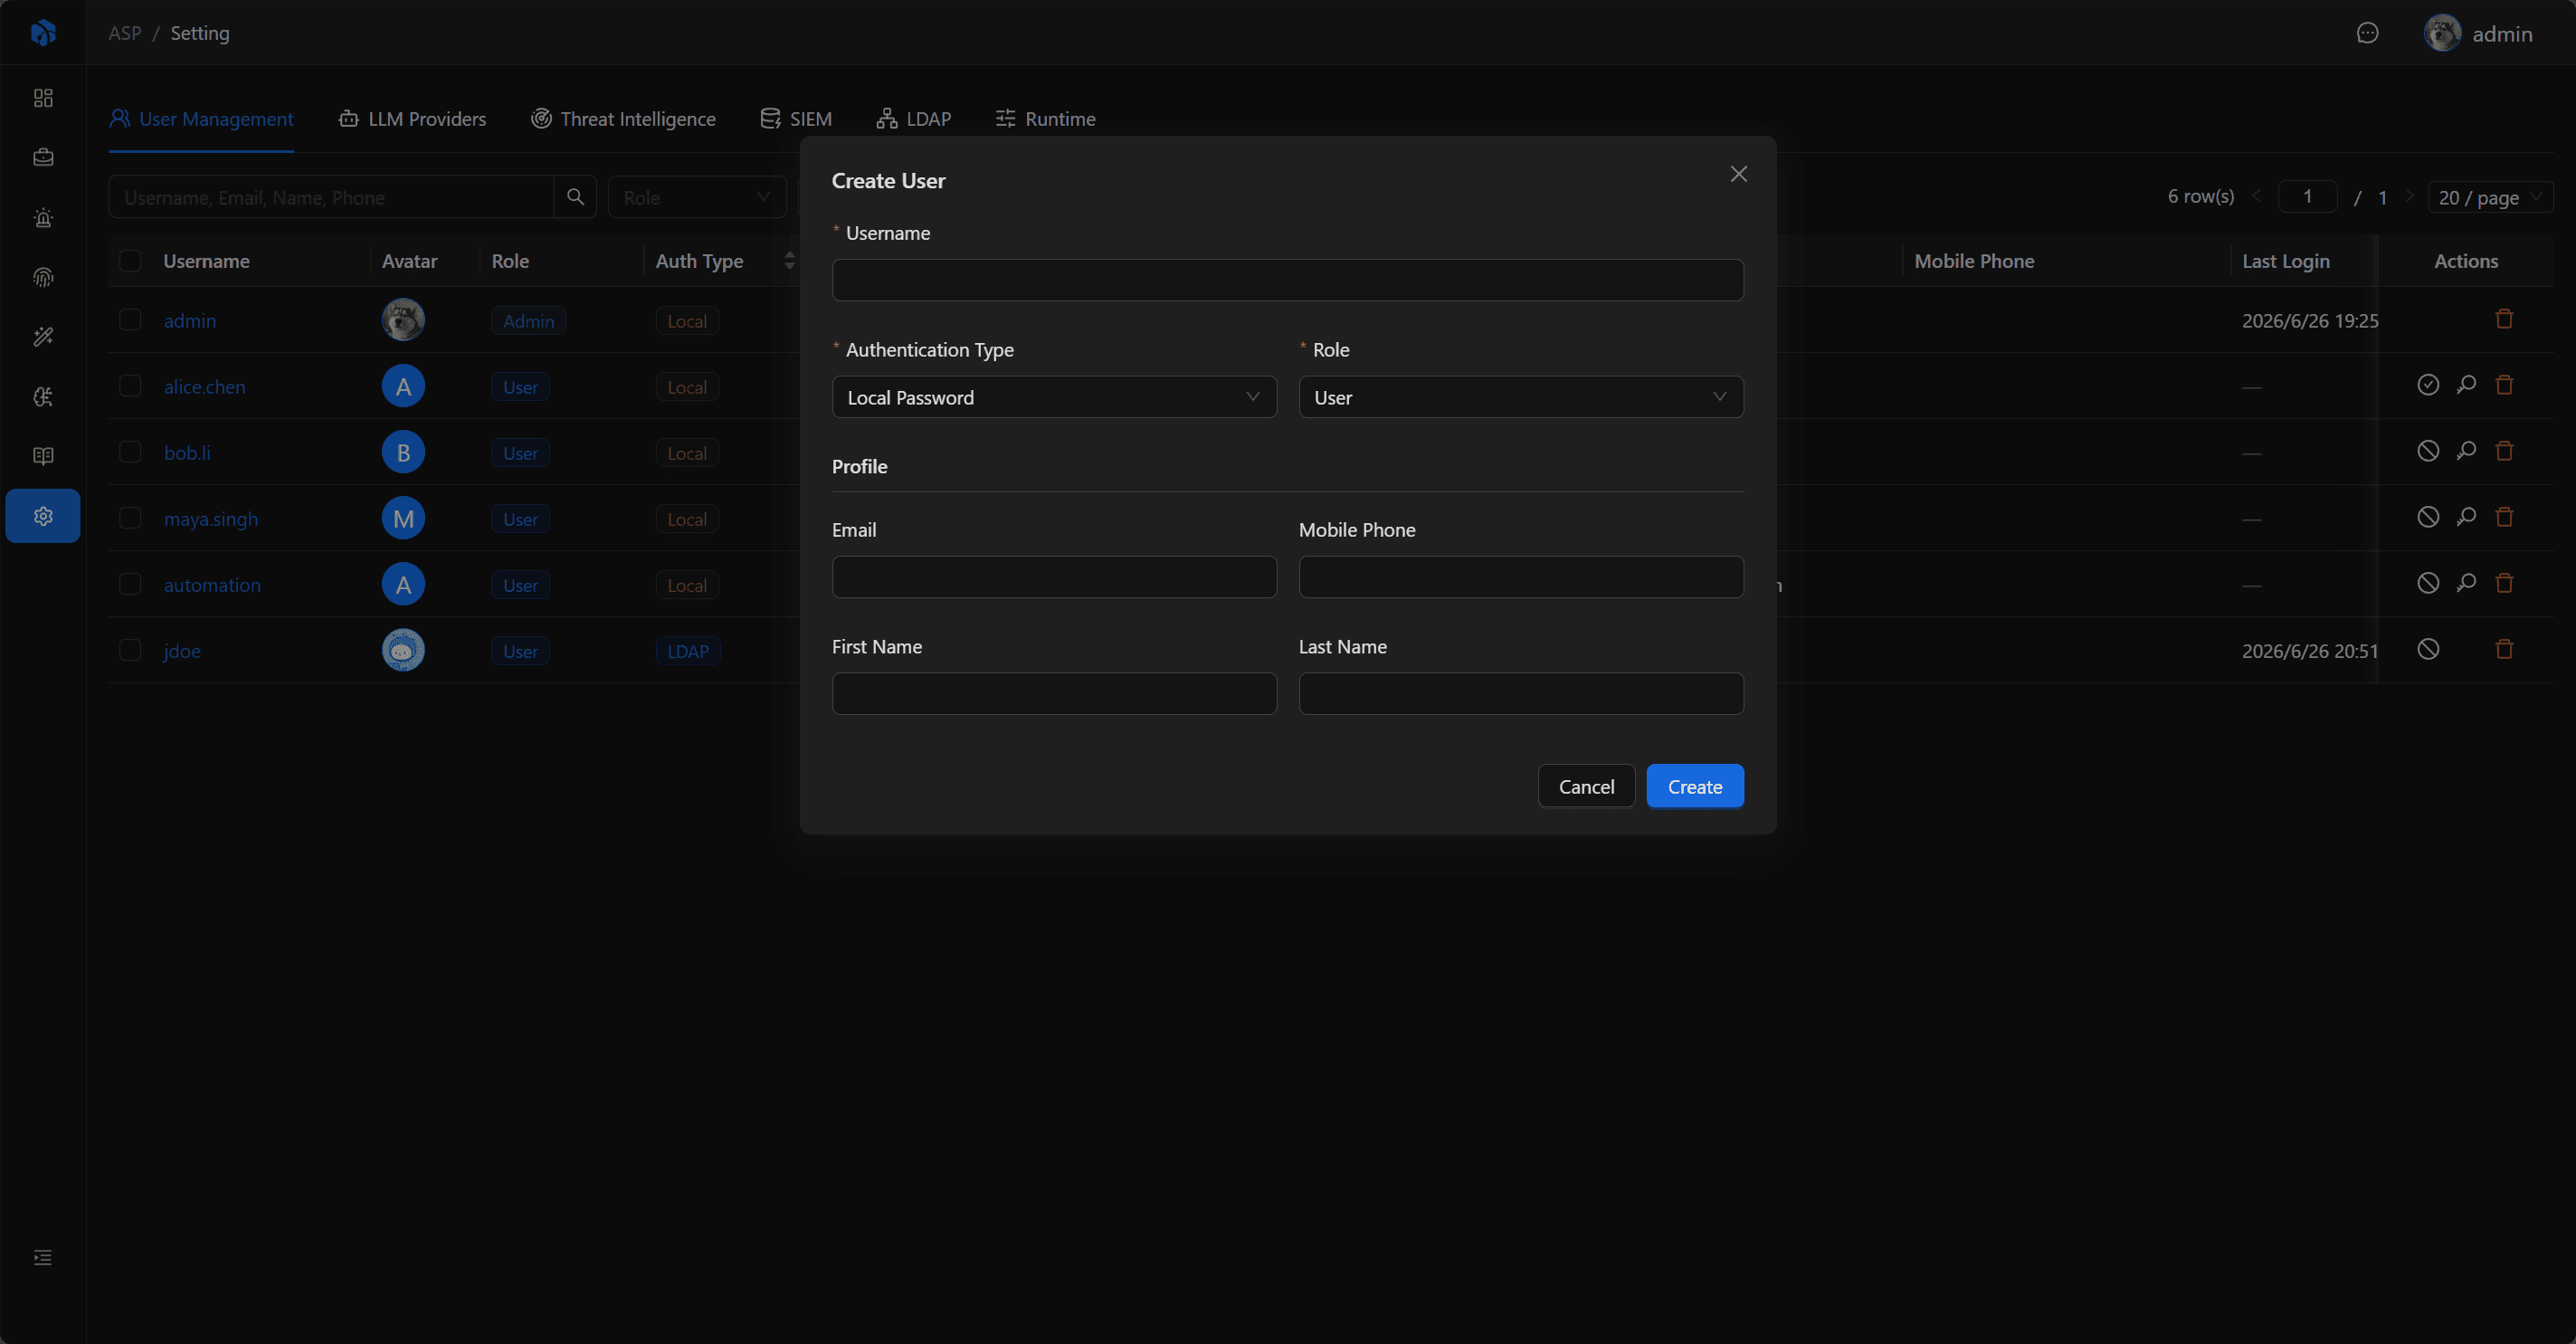Switch to the LLM Providers tab
Viewport: 2576px width, 1344px height.
[412, 119]
